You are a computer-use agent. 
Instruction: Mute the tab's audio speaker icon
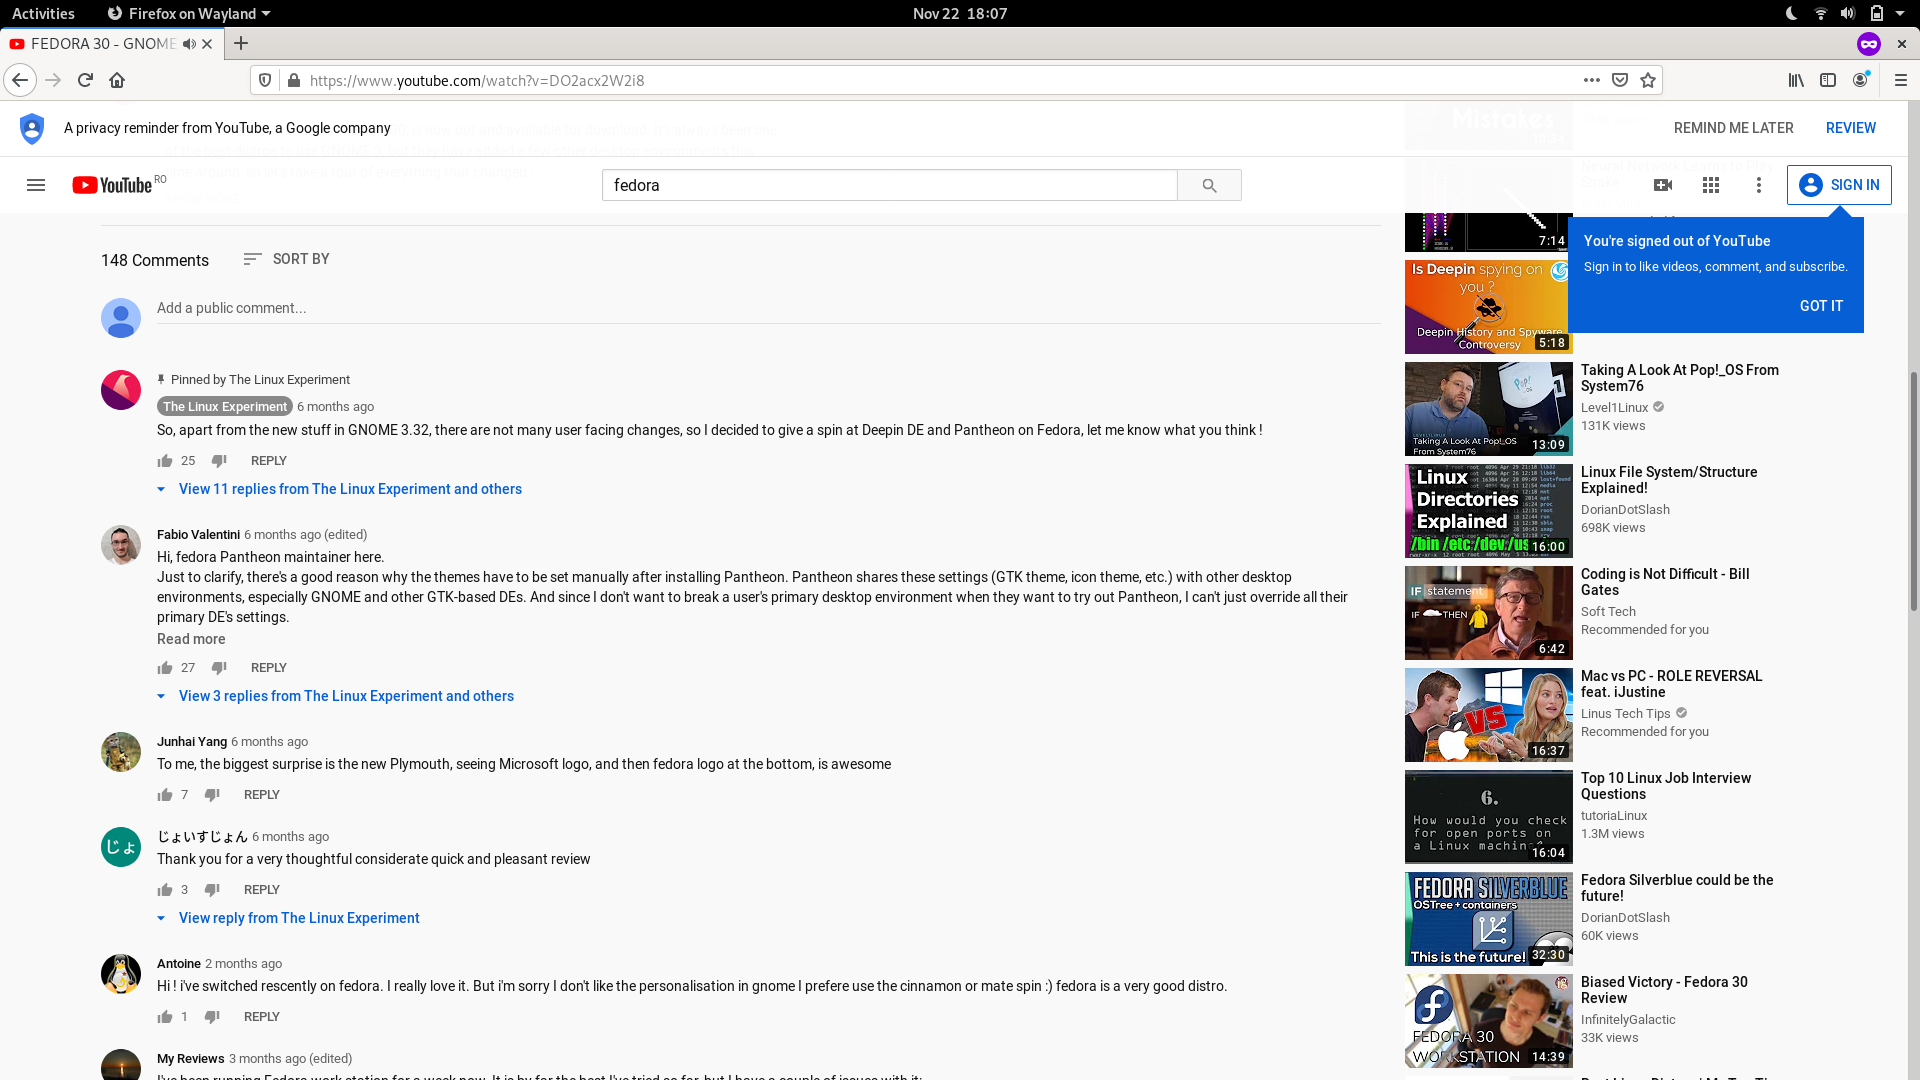(189, 44)
